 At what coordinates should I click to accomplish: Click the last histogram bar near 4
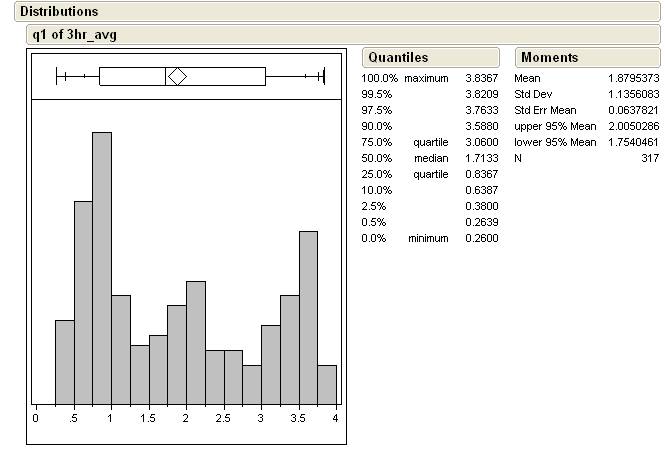[x=327, y=384]
